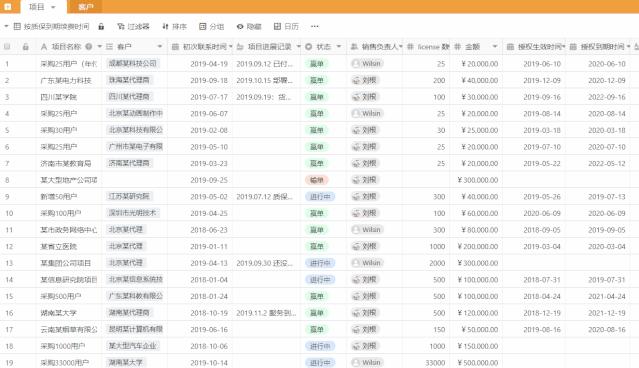
Task: Open the 初次联系时间 column dropdown arrow
Action: (231, 47)
